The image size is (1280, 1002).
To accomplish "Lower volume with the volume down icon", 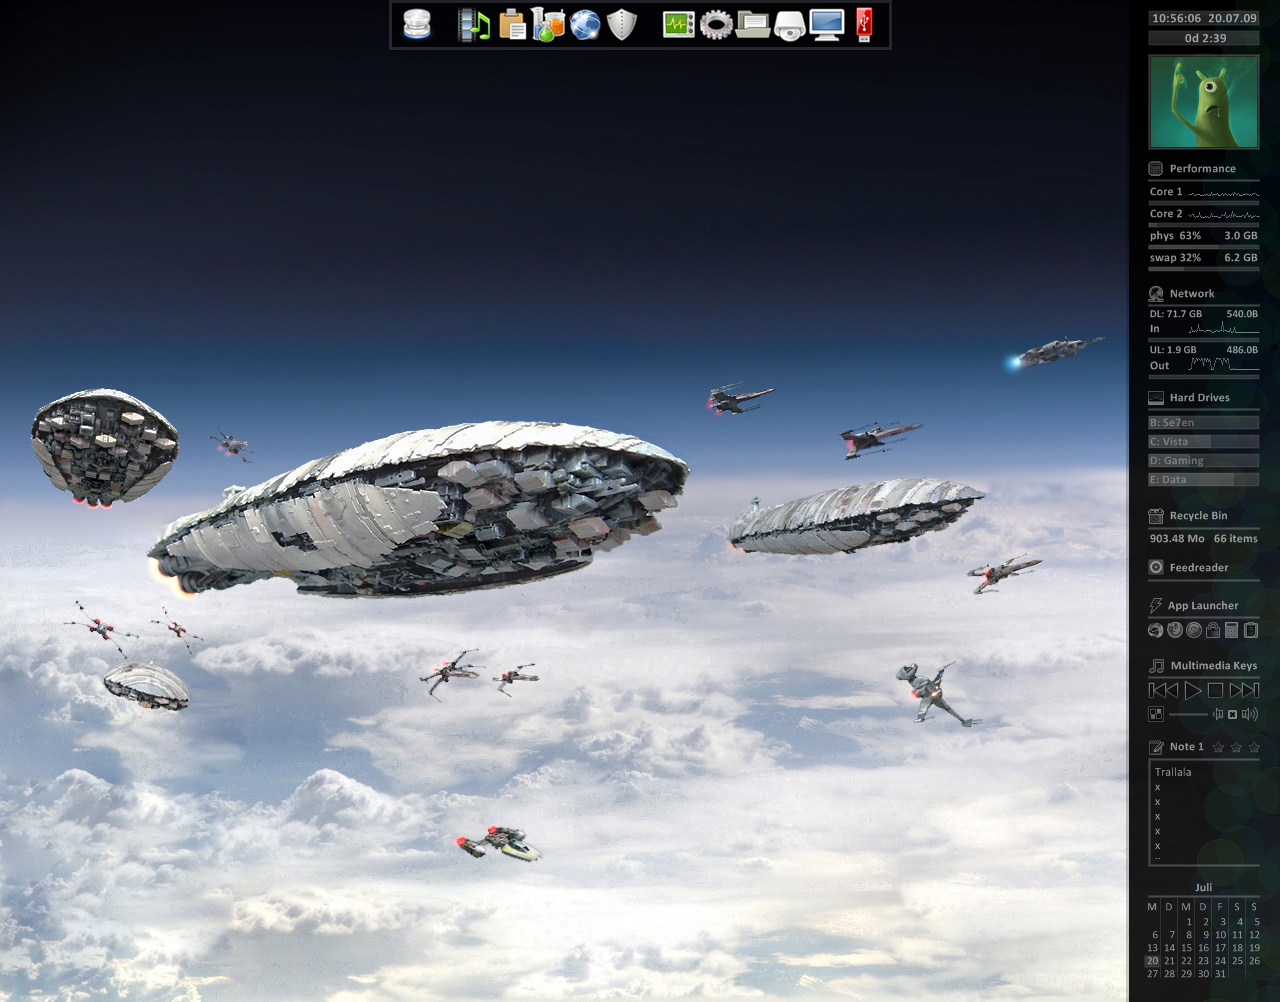I will (x=1218, y=714).
